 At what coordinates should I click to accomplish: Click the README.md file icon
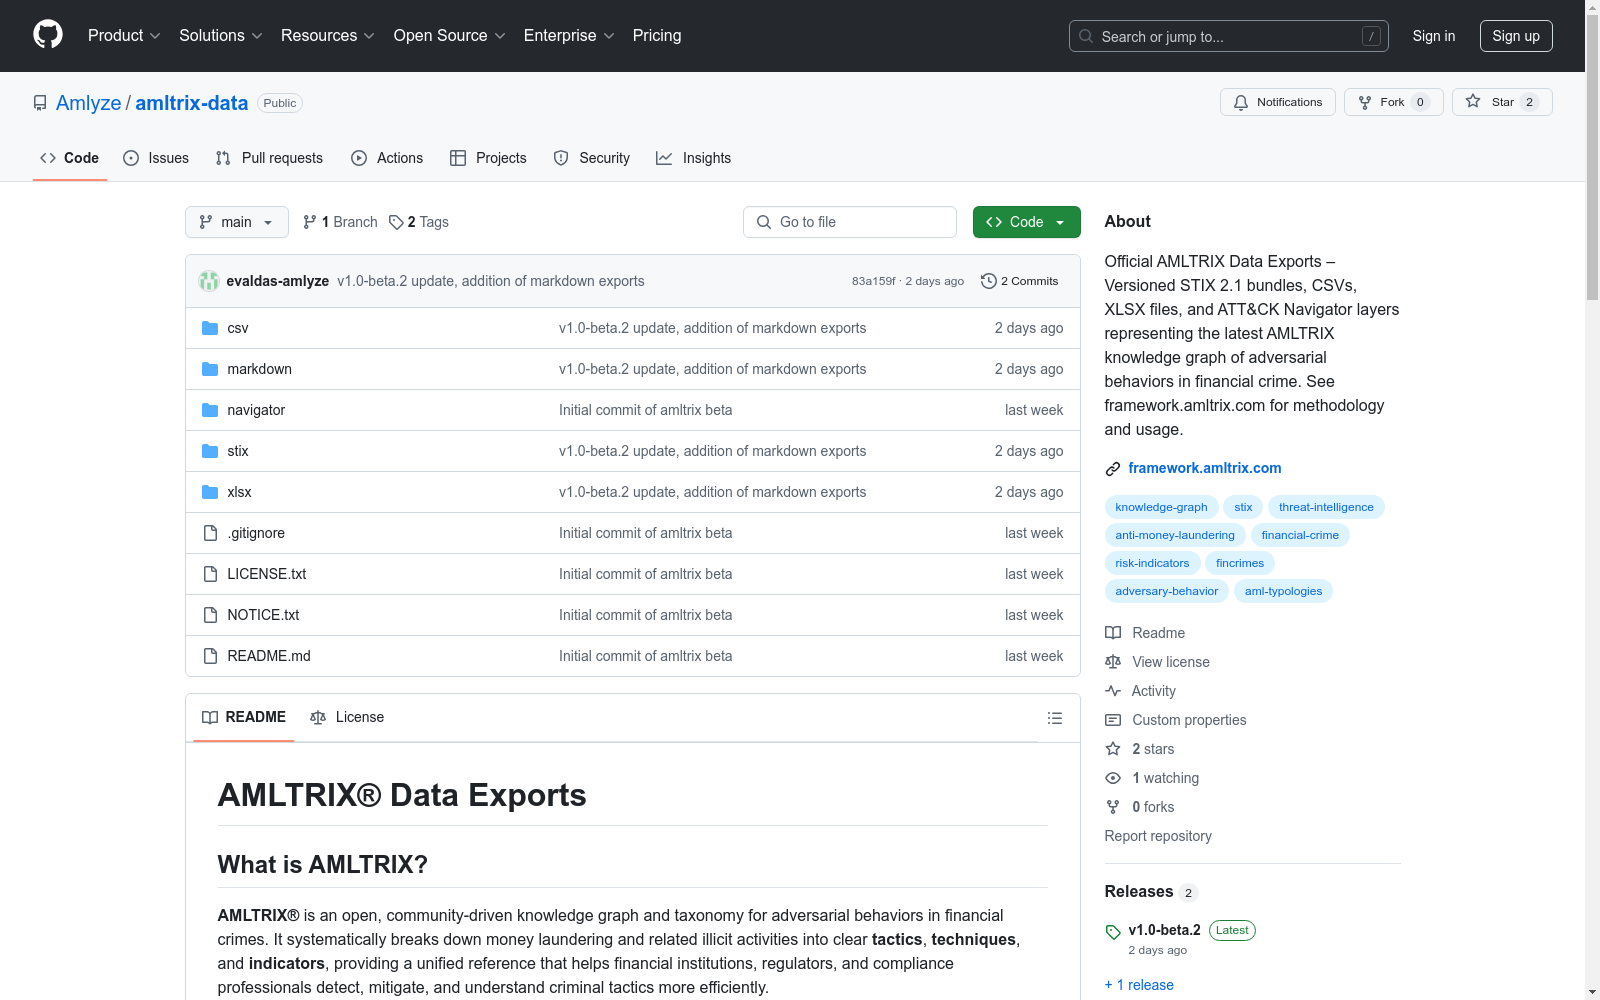coord(210,656)
